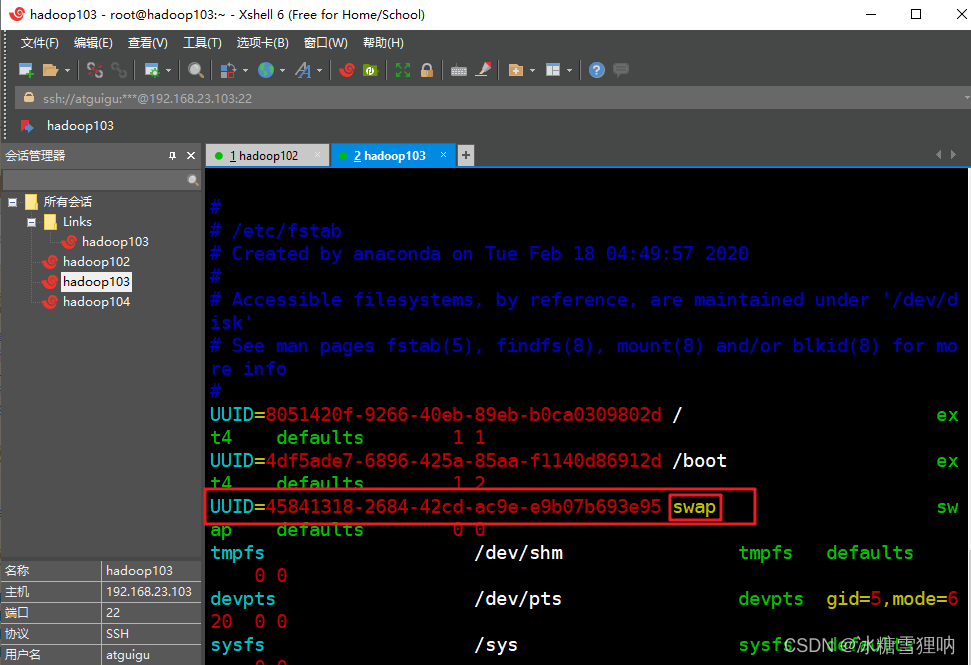Click the lock icon in address bar
971x665 pixels.
click(x=28, y=98)
